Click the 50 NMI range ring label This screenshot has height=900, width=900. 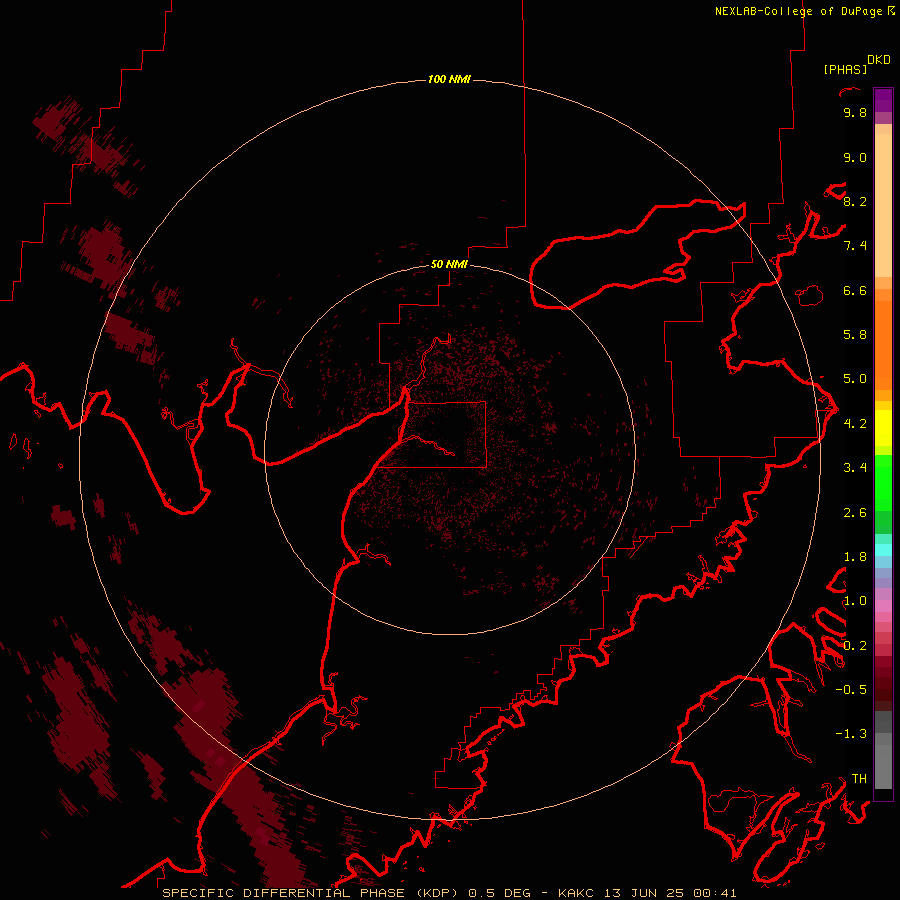click(x=449, y=264)
